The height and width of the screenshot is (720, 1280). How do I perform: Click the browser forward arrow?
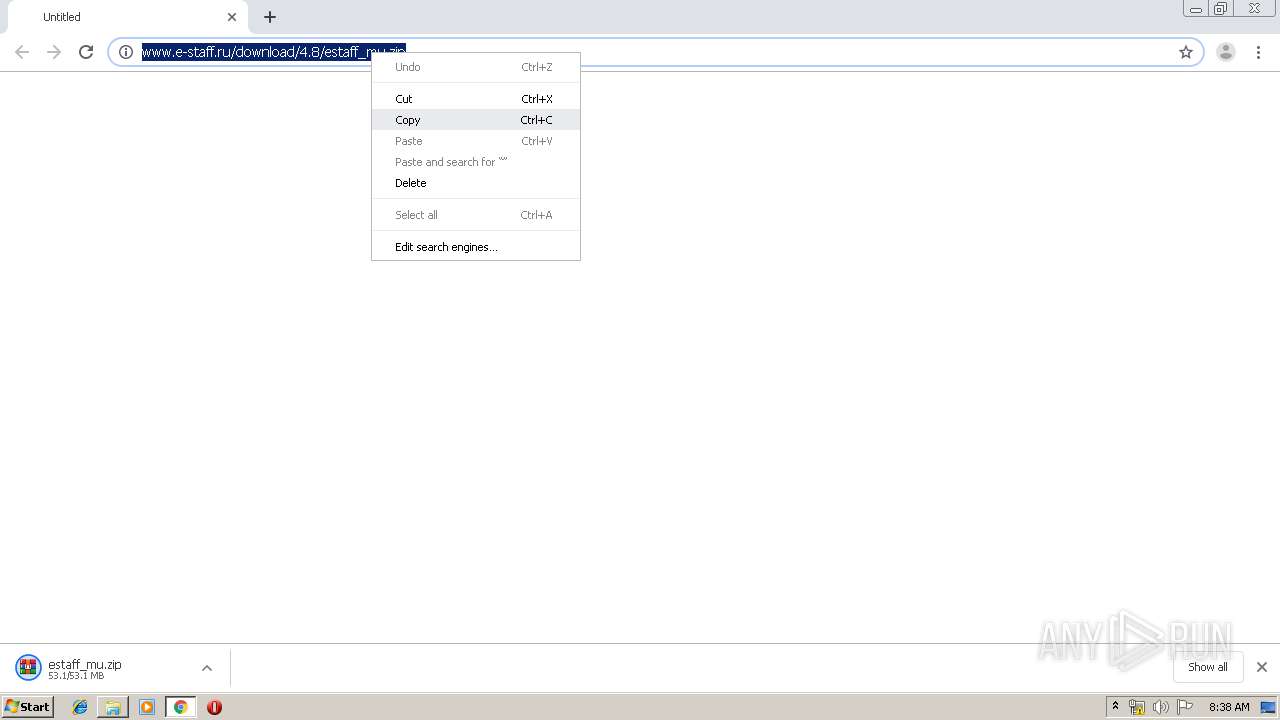coord(54,52)
